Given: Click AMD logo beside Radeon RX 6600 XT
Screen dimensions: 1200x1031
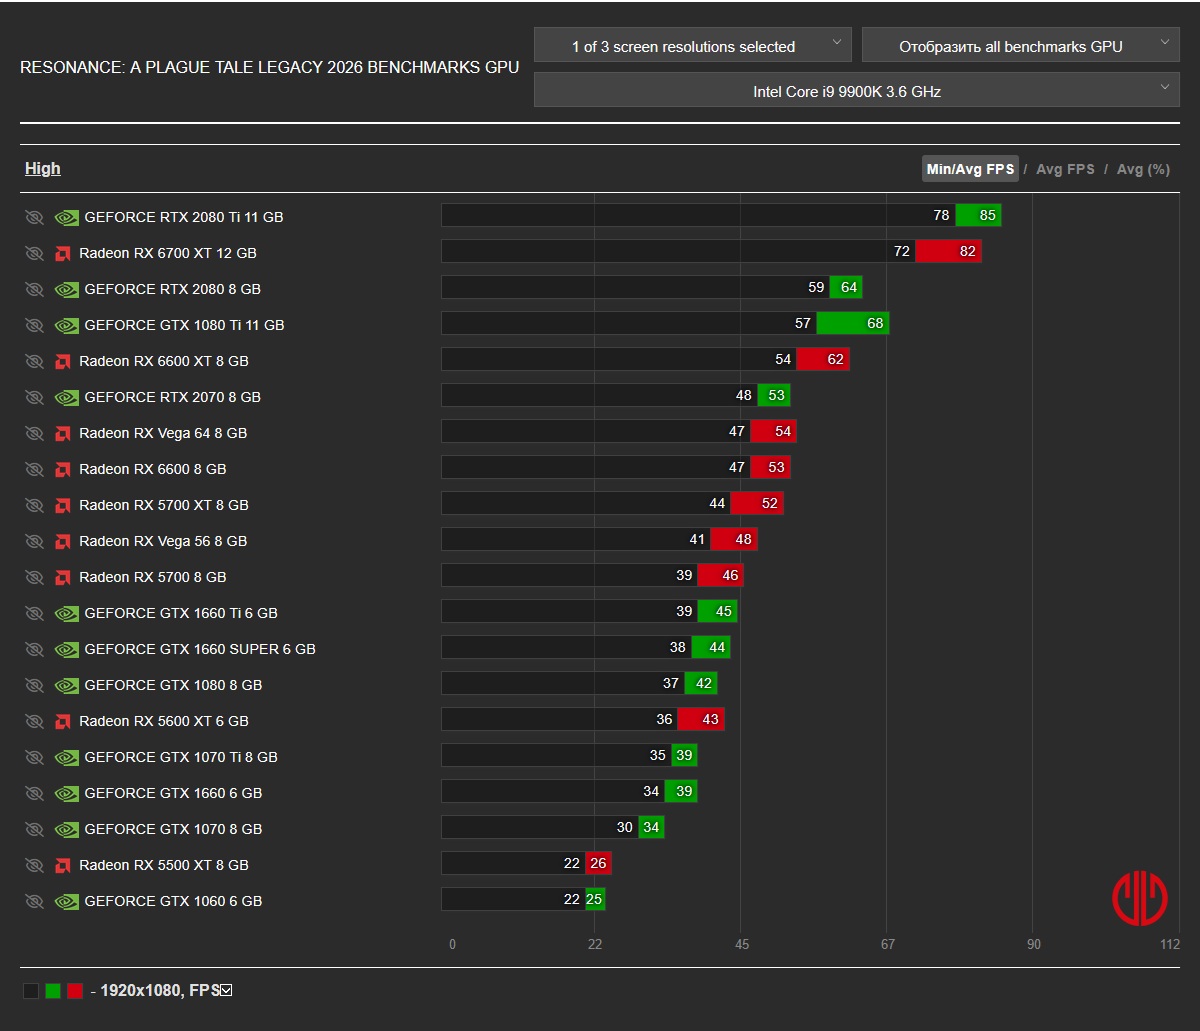Looking at the screenshot, I should tap(62, 361).
